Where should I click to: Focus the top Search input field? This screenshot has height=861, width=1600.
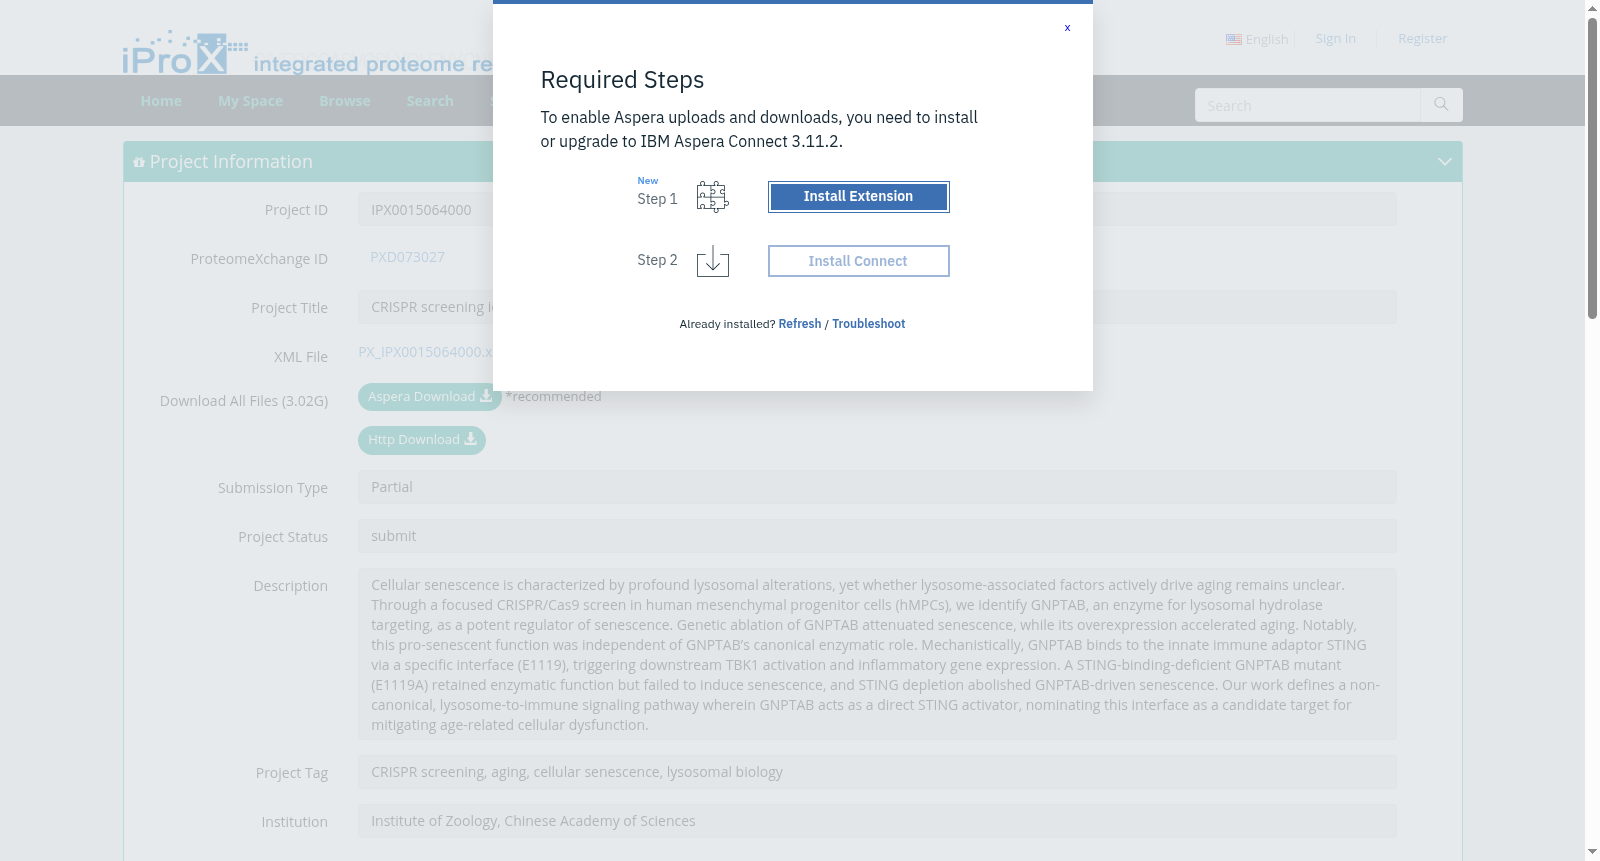(1307, 105)
